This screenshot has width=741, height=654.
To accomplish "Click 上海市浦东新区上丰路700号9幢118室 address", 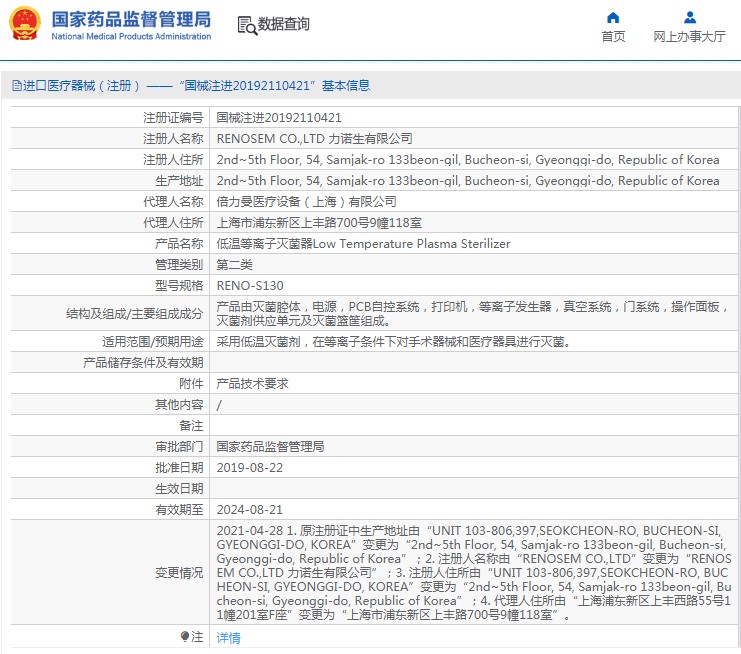I will tap(319, 223).
